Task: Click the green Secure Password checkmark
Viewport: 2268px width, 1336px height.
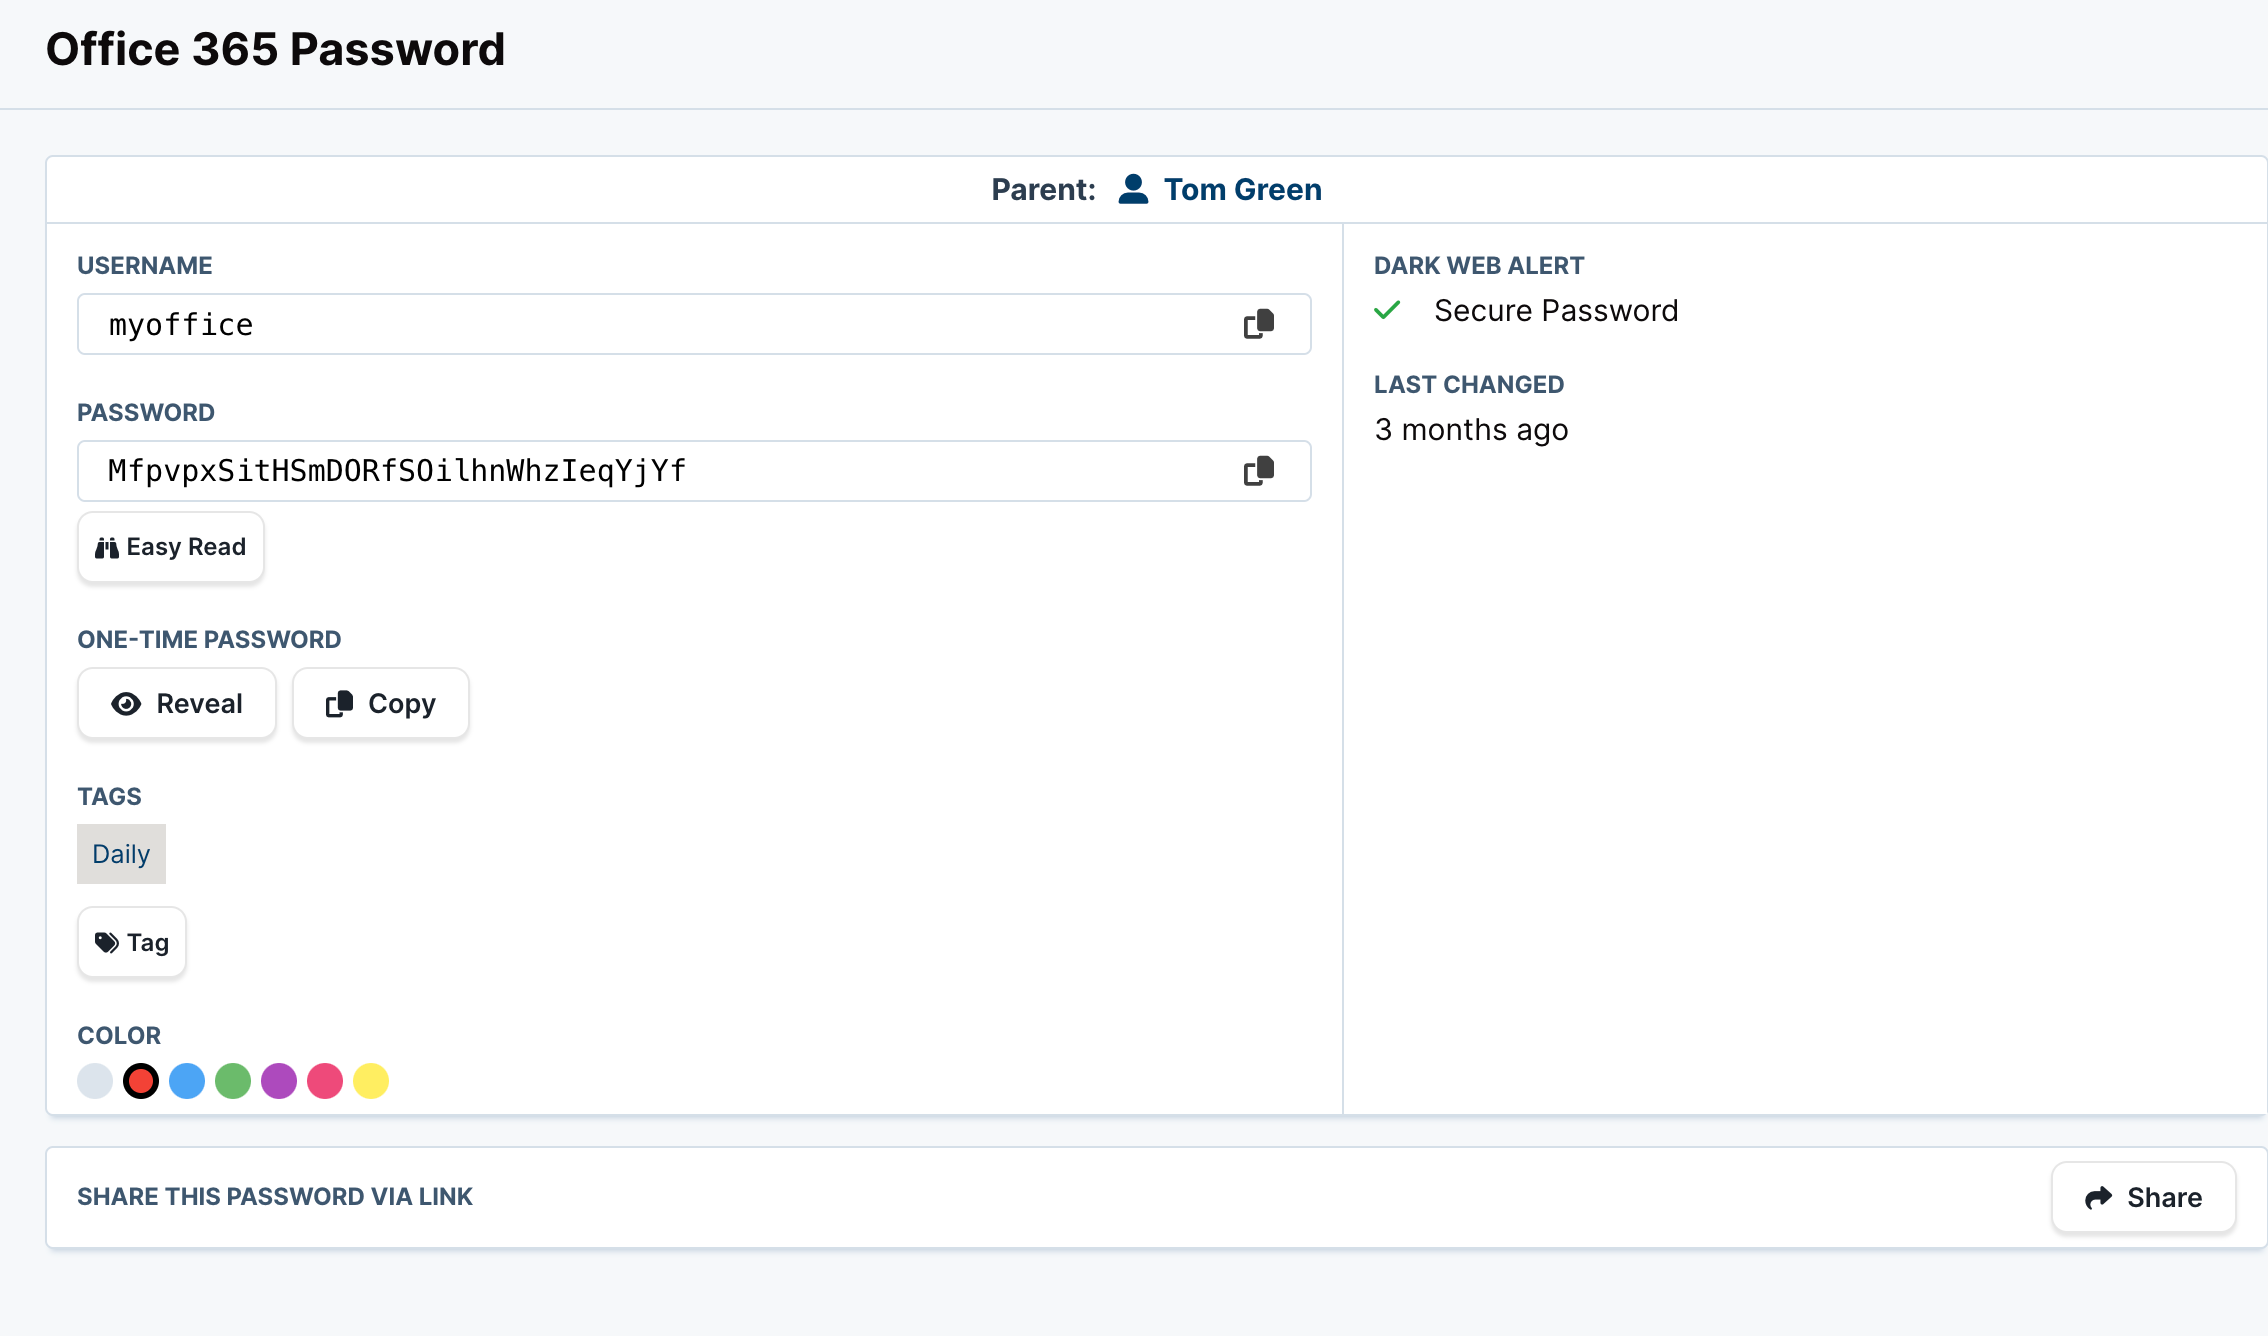Action: (x=1387, y=310)
